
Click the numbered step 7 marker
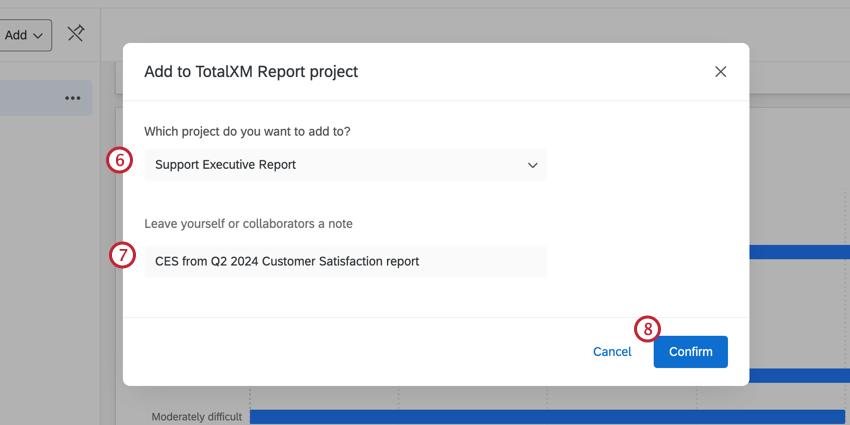pos(121,255)
